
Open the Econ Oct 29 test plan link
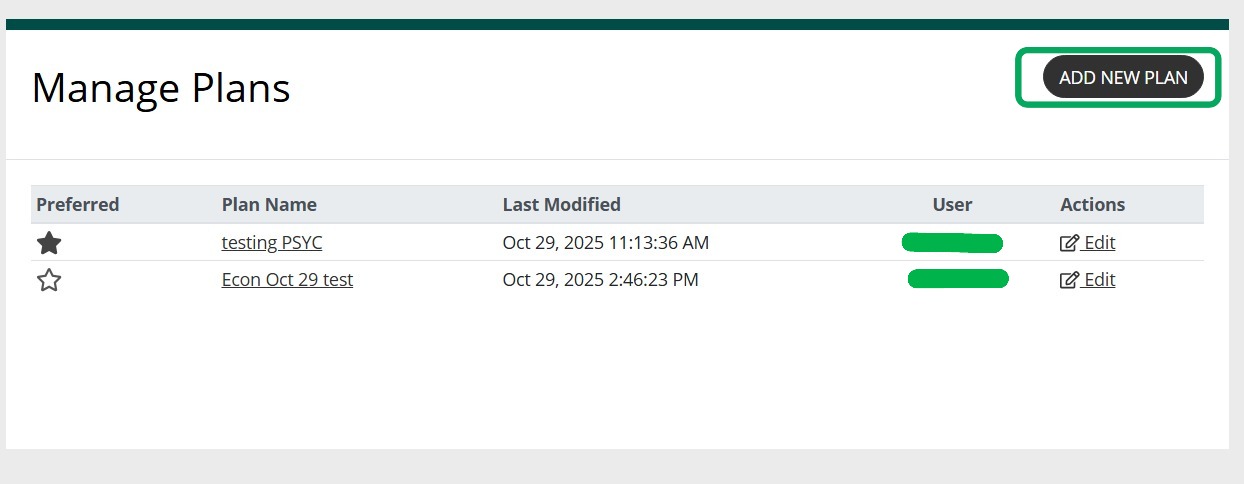pos(287,280)
